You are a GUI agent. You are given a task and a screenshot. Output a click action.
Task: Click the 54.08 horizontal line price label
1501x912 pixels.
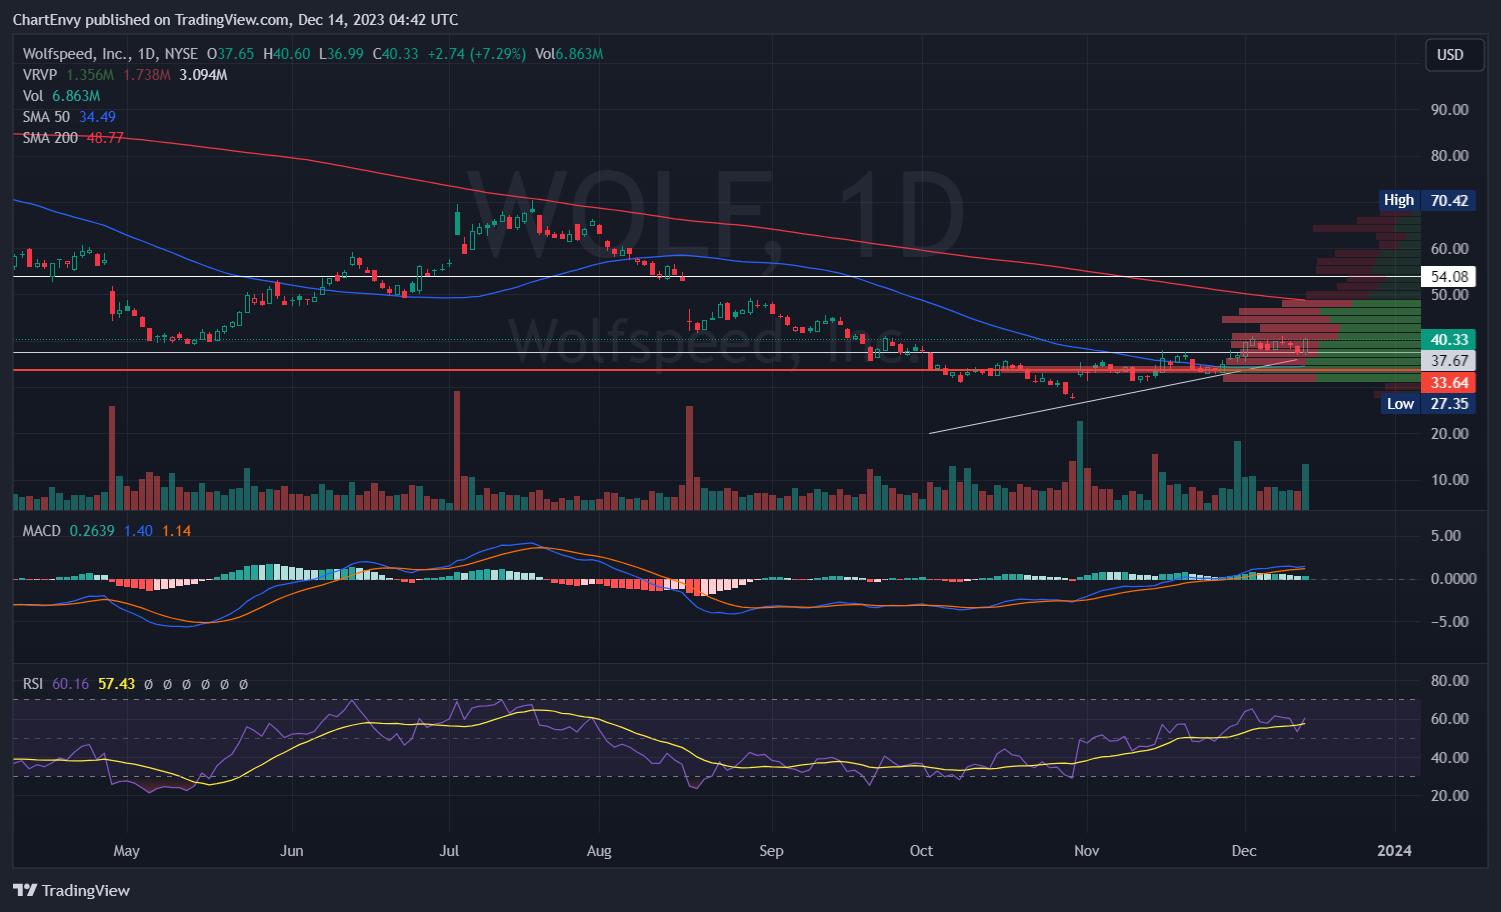click(1449, 277)
